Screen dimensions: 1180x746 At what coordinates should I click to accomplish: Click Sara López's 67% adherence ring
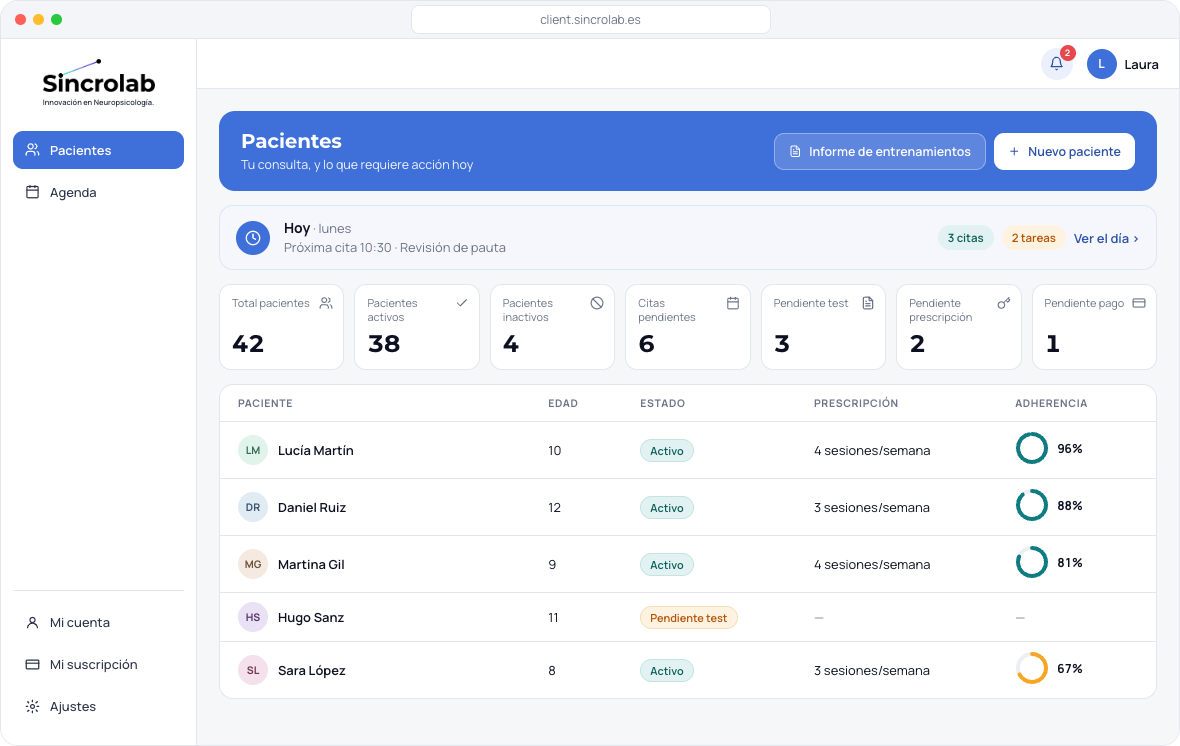[1032, 668]
